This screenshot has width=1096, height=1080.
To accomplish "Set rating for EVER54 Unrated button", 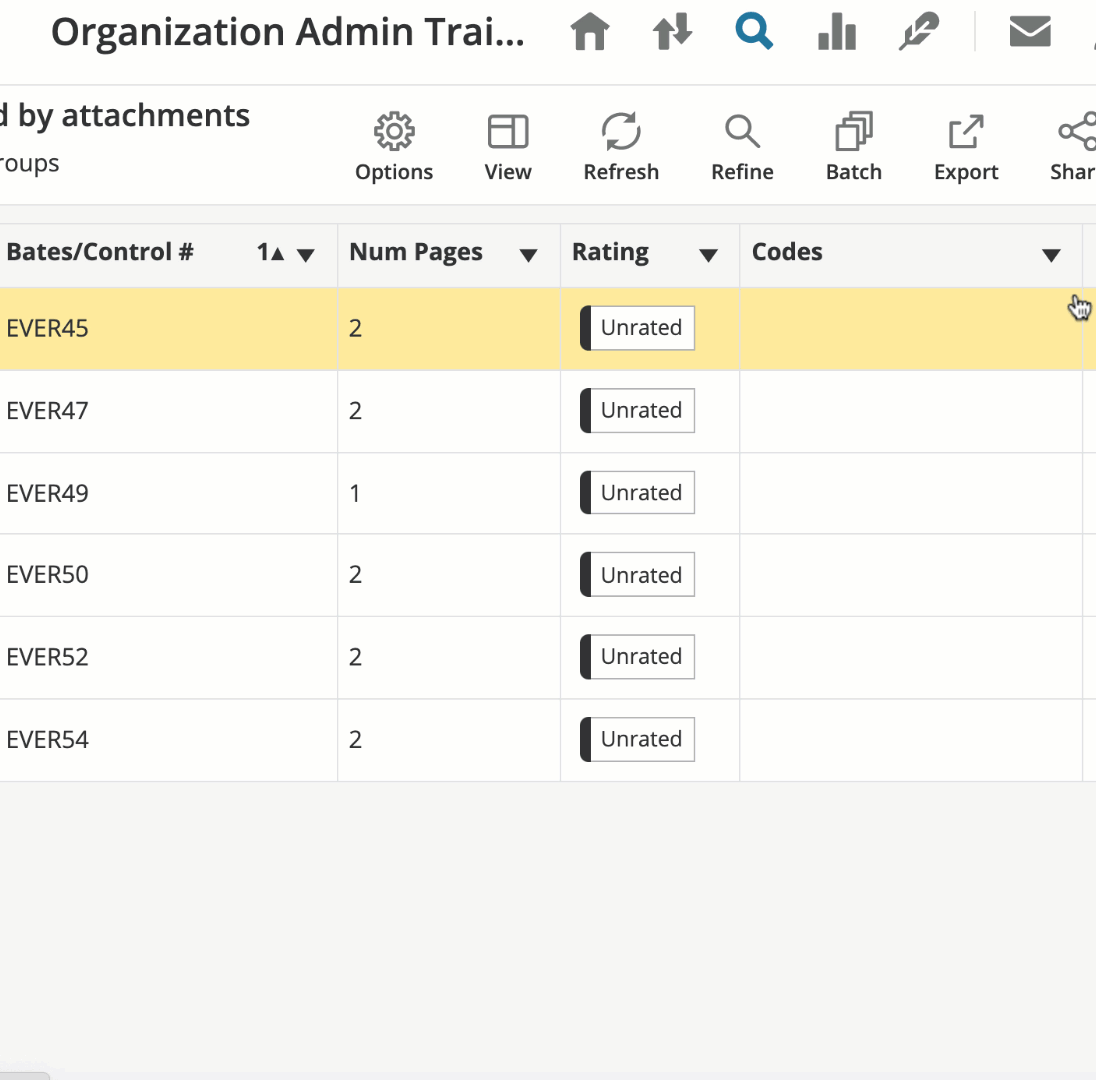I will coord(637,739).
